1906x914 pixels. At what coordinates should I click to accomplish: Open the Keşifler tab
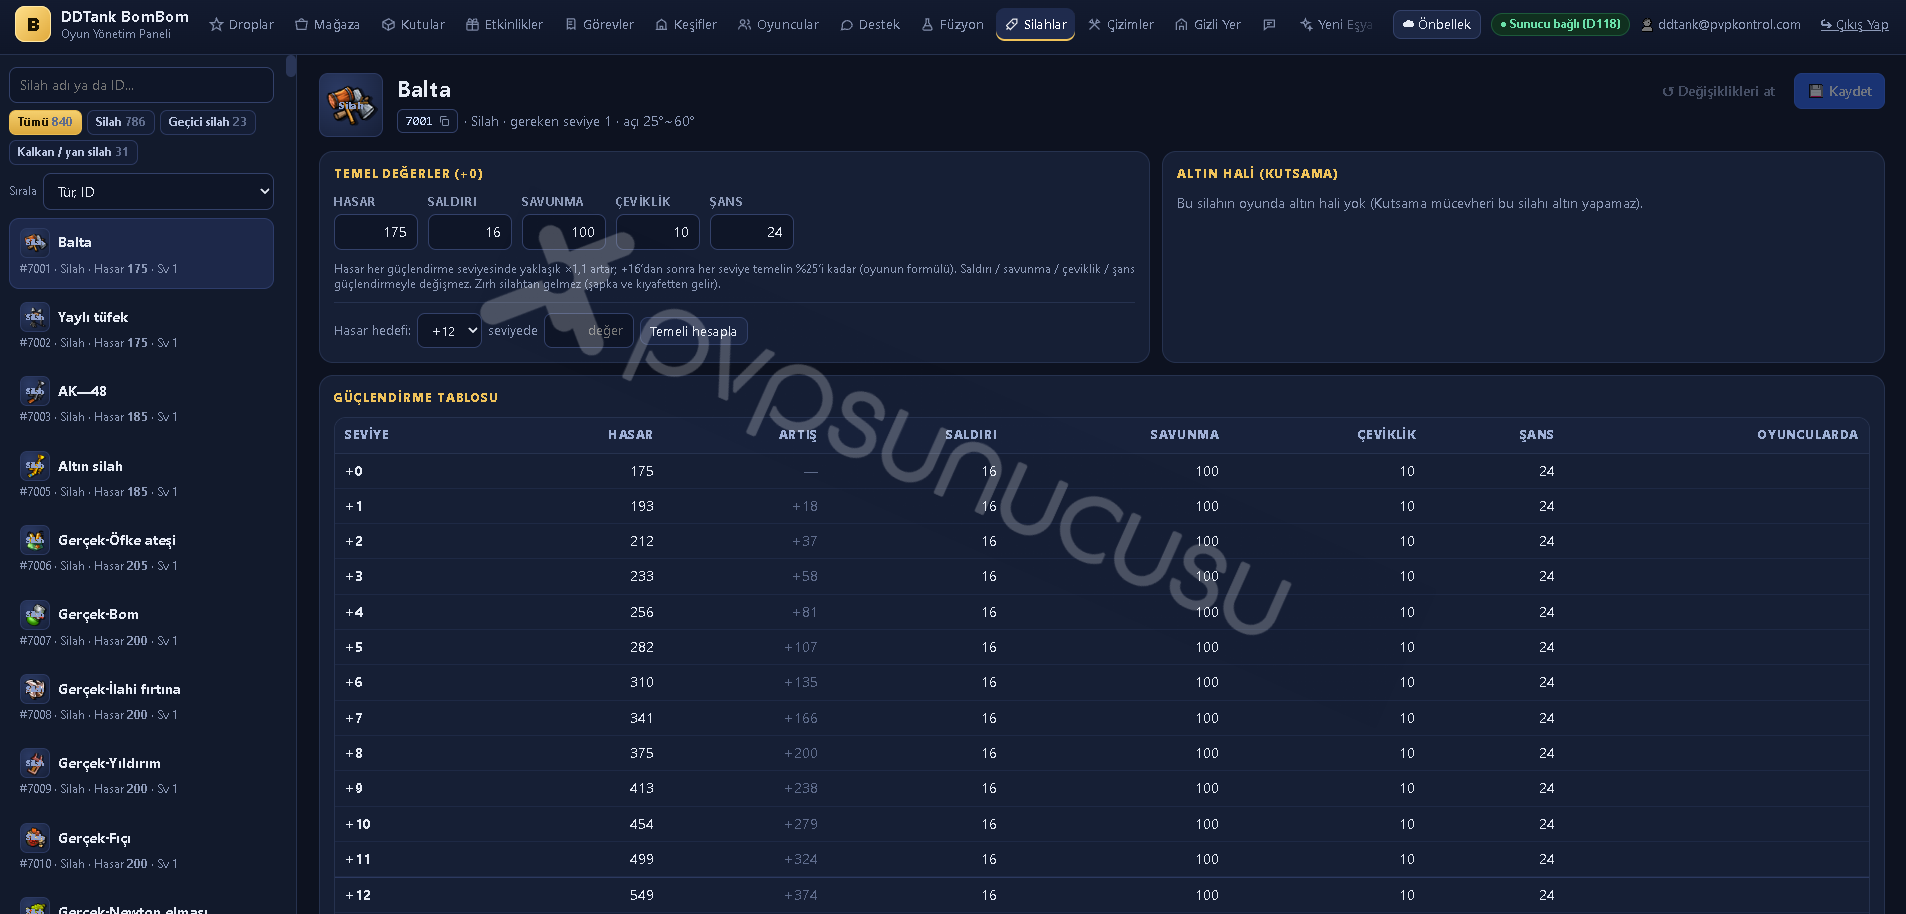coord(686,24)
